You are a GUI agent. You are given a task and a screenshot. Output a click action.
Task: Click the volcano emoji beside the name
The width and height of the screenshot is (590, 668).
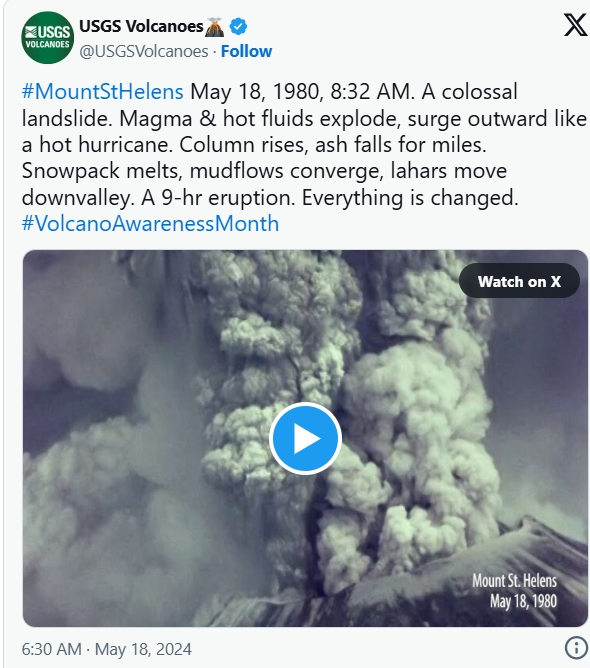pos(214,27)
